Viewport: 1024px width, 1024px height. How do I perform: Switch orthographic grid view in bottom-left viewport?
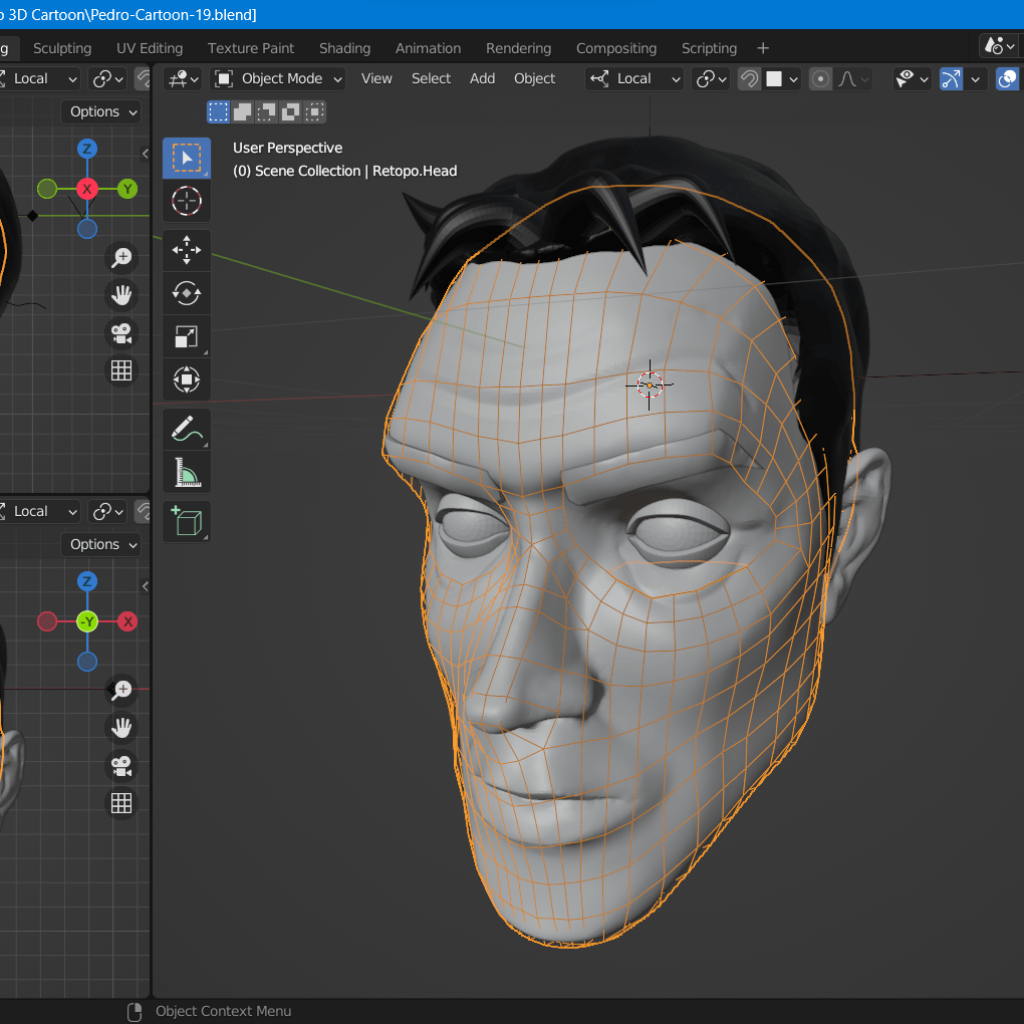point(121,803)
